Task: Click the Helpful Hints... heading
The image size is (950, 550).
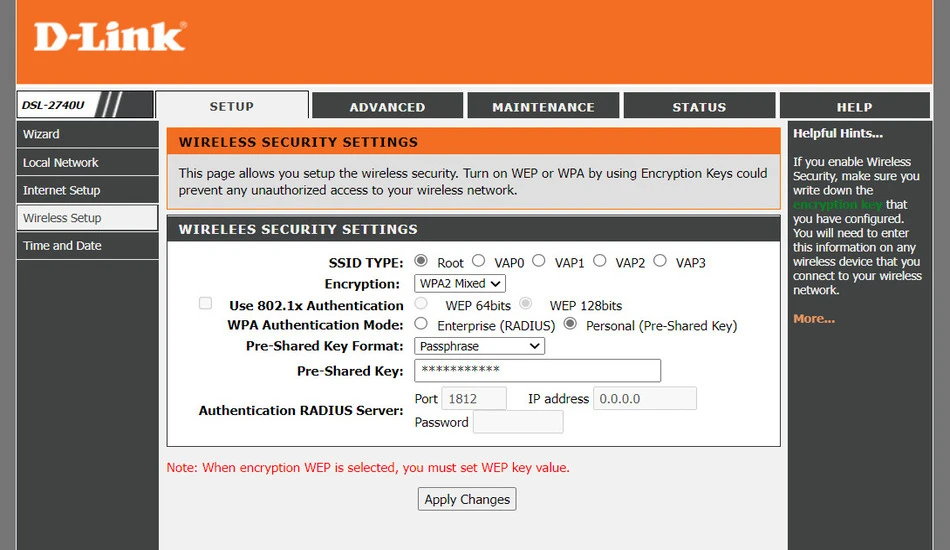Action: click(838, 133)
